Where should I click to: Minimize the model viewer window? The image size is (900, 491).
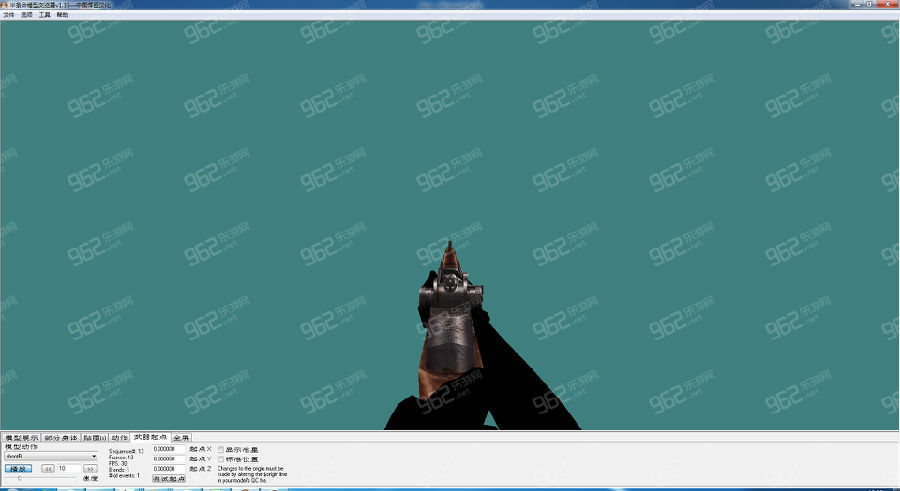tap(858, 4)
